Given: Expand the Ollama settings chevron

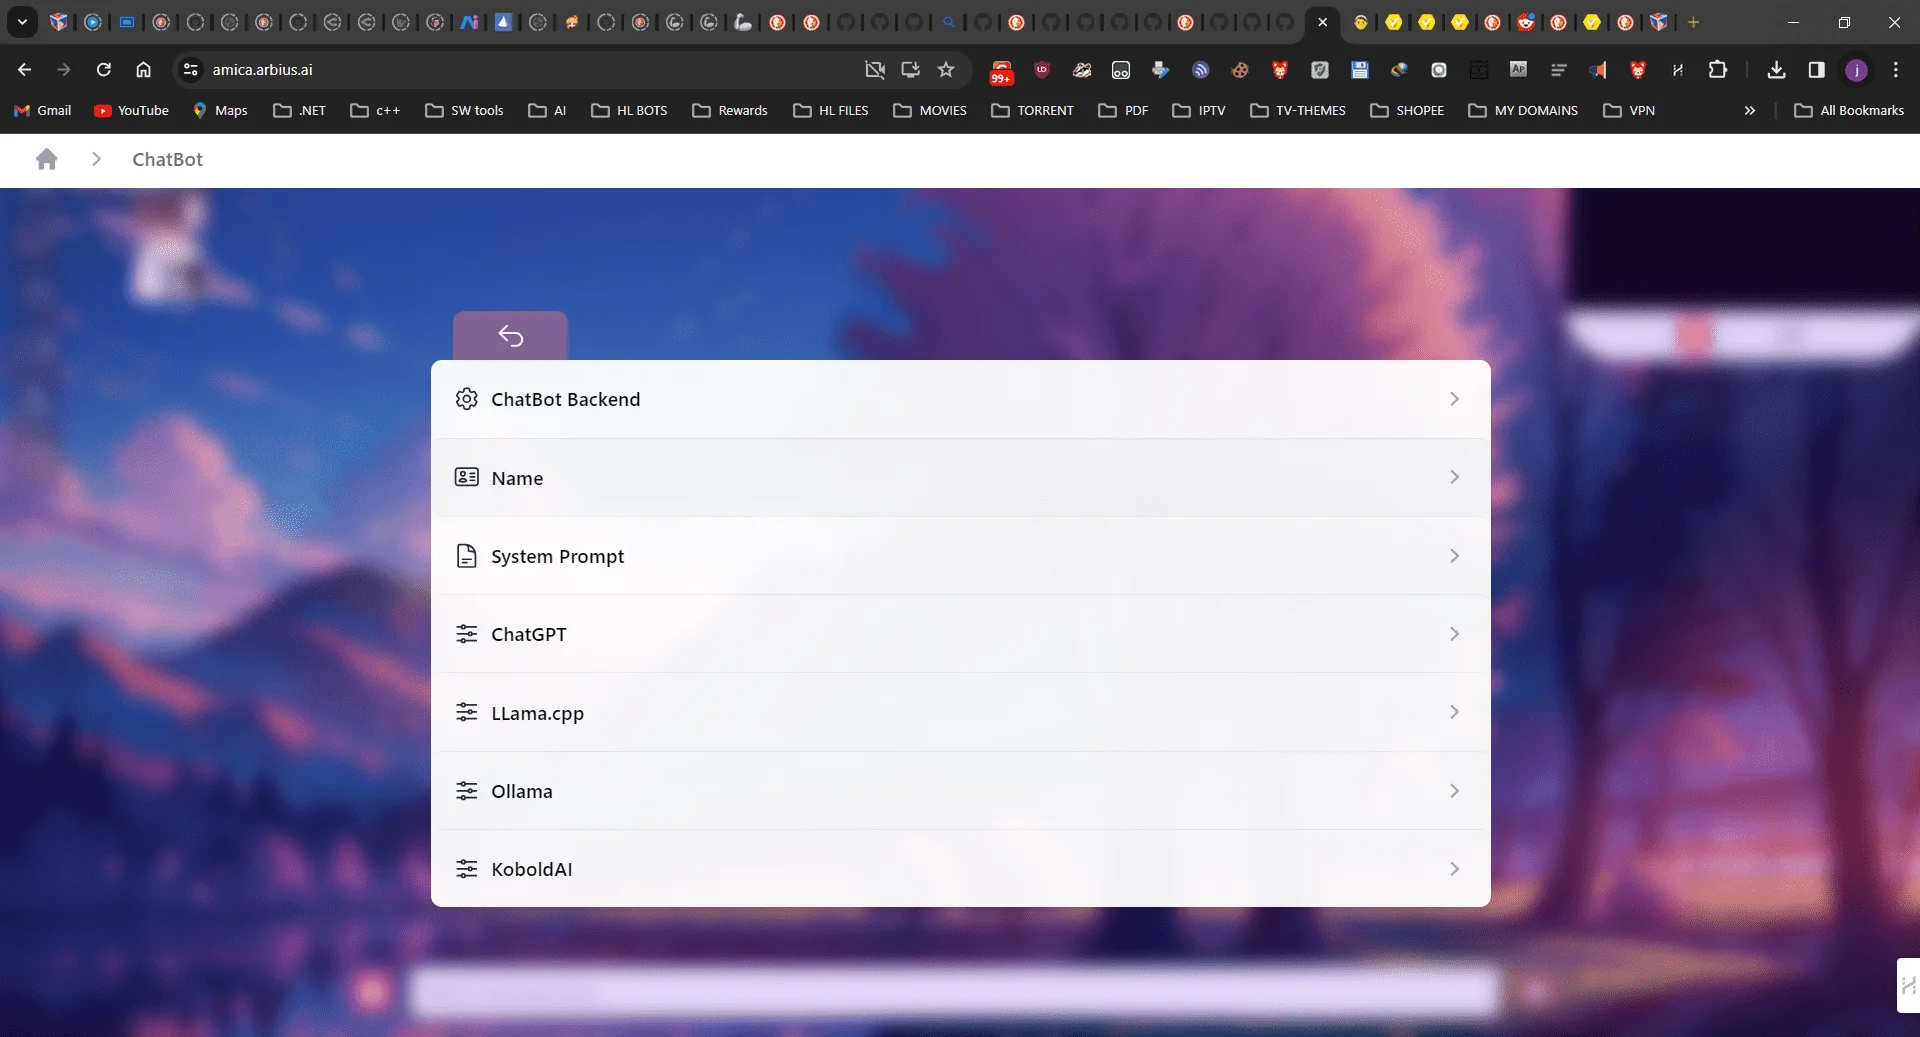Looking at the screenshot, I should (x=1454, y=791).
